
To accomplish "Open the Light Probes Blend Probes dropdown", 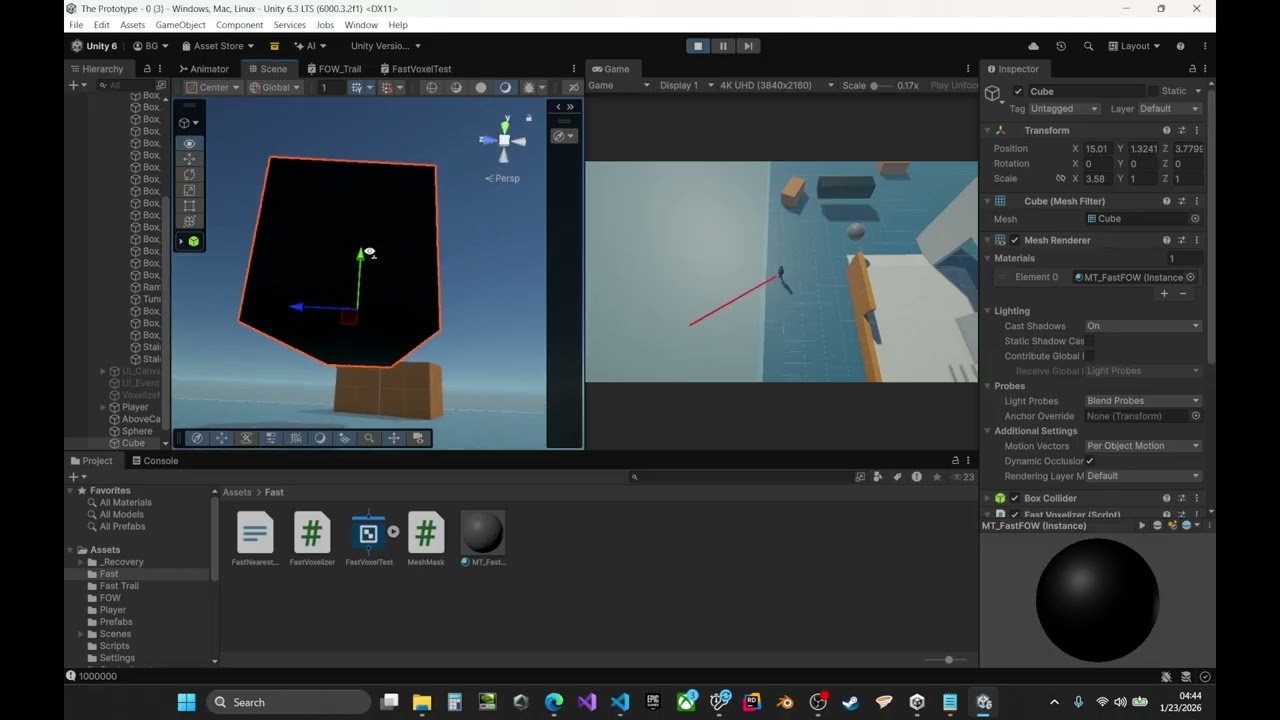I will pos(1143,401).
